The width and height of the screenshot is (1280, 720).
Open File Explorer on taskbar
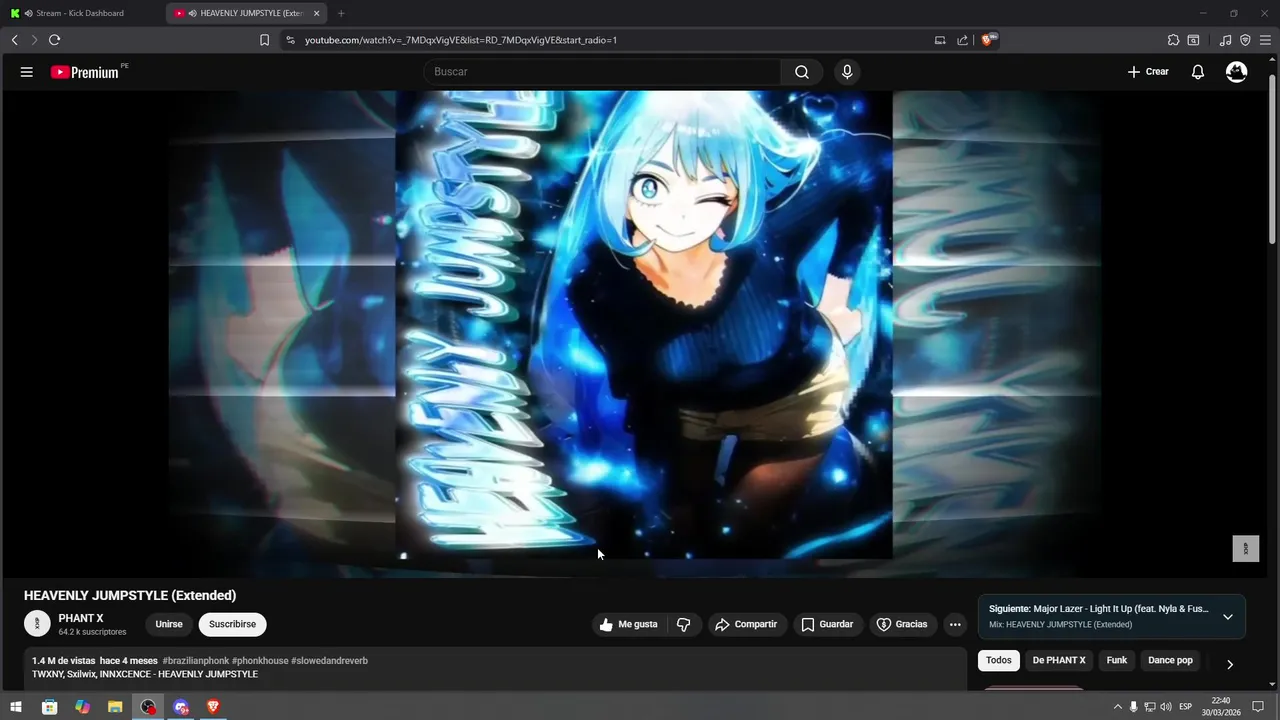[x=115, y=707]
